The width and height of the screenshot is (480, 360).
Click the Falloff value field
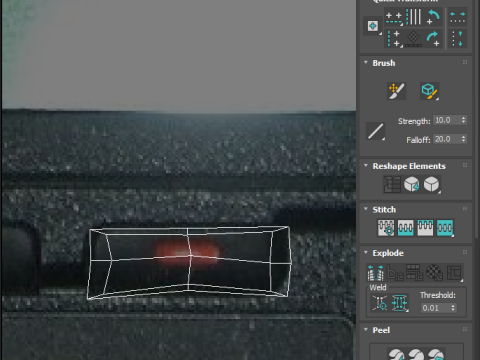pos(447,139)
